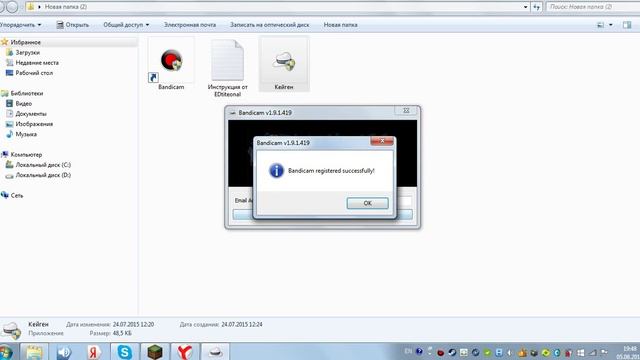The height and width of the screenshot is (360, 640).
Task: Open the Музыка library
Action: [x=26, y=134]
